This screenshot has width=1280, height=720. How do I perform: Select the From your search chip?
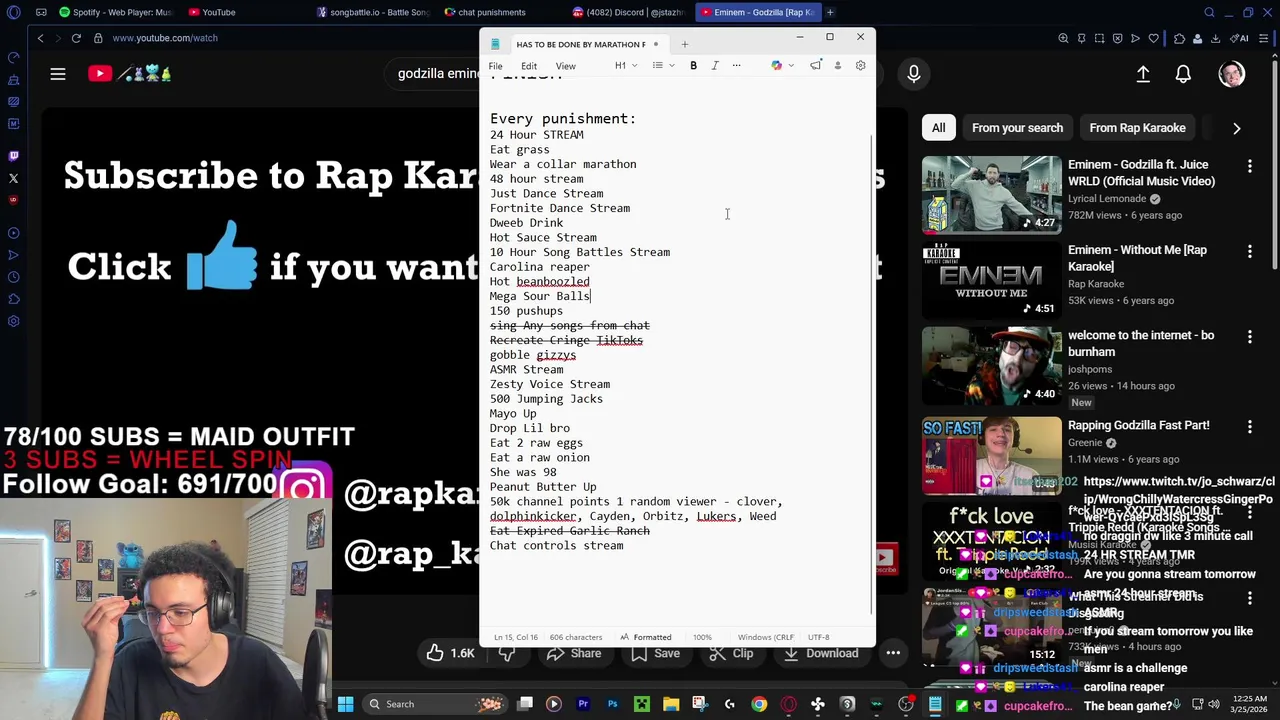pos(1017,128)
